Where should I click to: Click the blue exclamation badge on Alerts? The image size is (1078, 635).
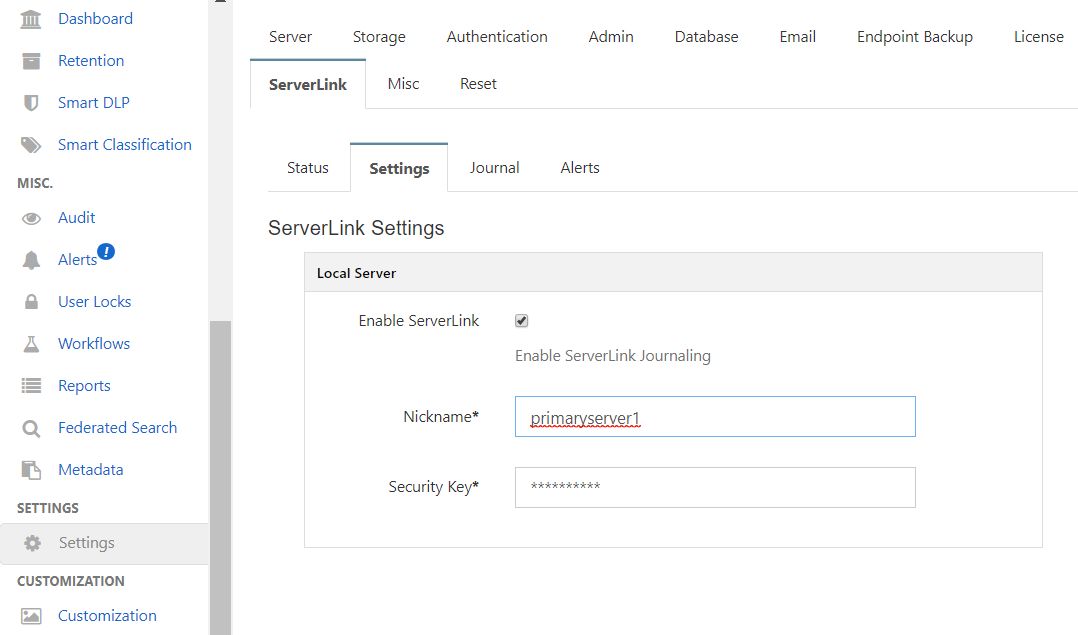coord(106,252)
